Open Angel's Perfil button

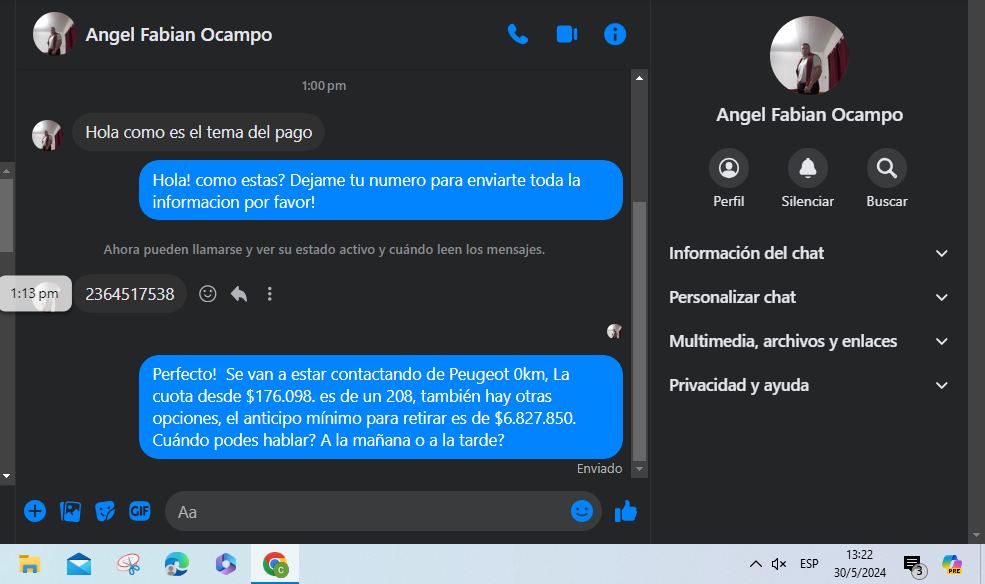click(x=729, y=179)
